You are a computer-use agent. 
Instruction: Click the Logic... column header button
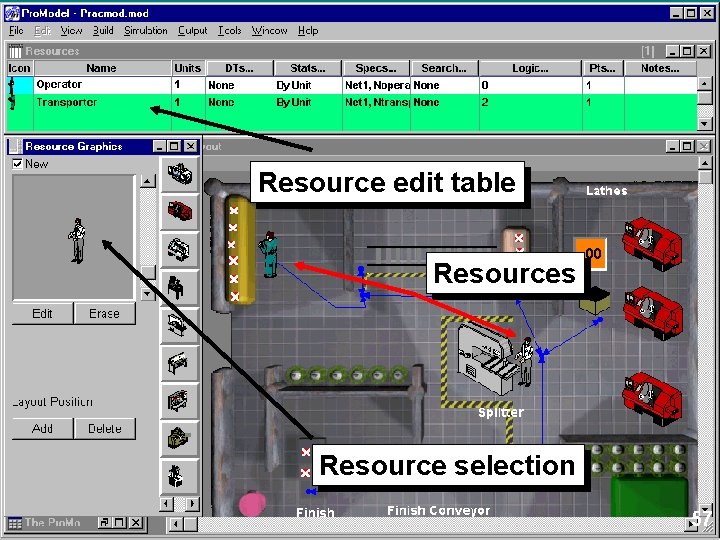click(x=530, y=68)
